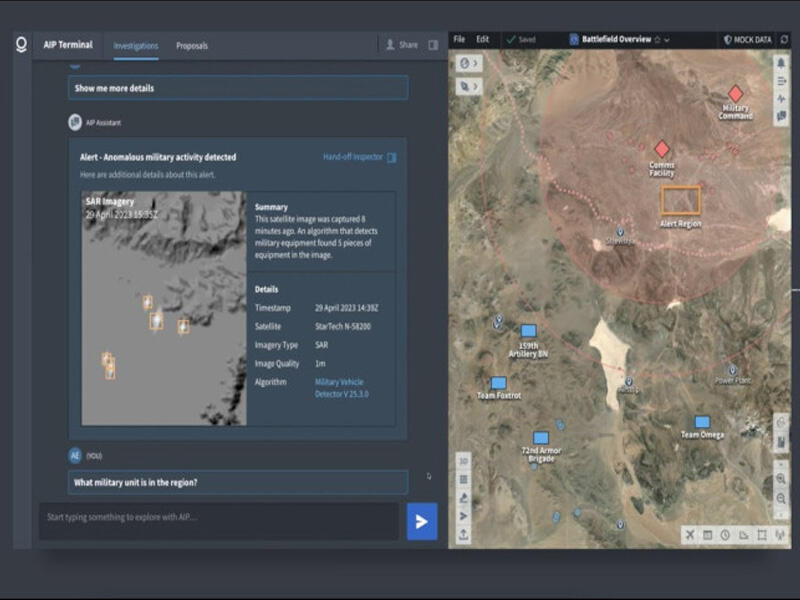
Task: Open the File menu
Action: pyautogui.click(x=459, y=40)
